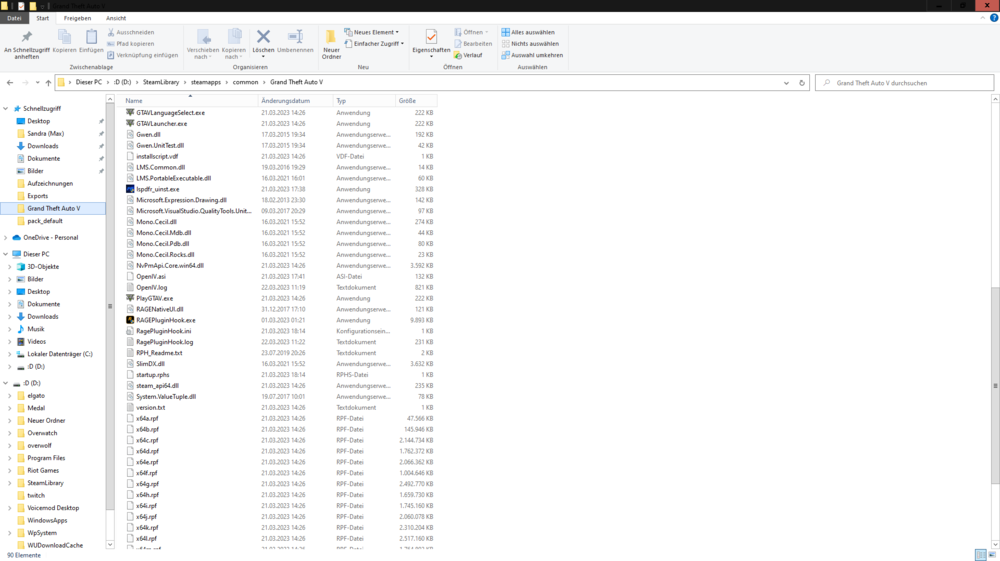Viewport: 1000px width, 561px height.
Task: Switch to the Ansicht ribbon tab
Action: coord(116,18)
